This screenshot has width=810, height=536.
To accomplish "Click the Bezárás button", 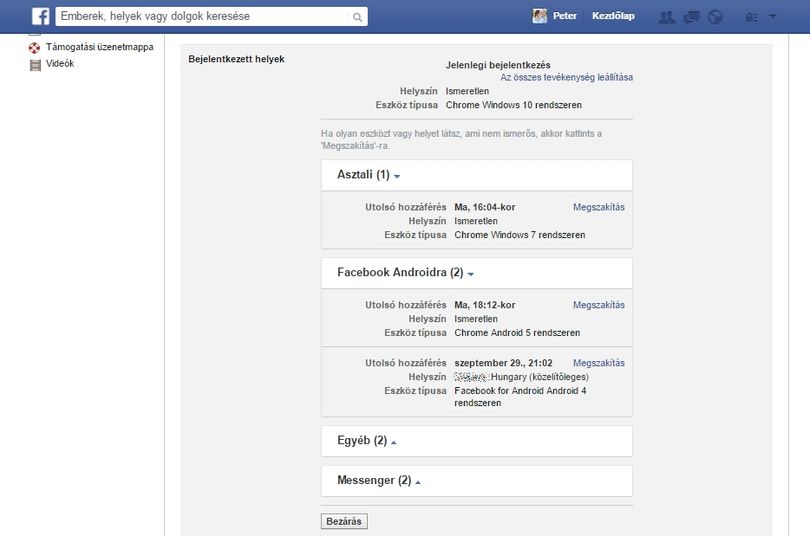I will 344,521.
